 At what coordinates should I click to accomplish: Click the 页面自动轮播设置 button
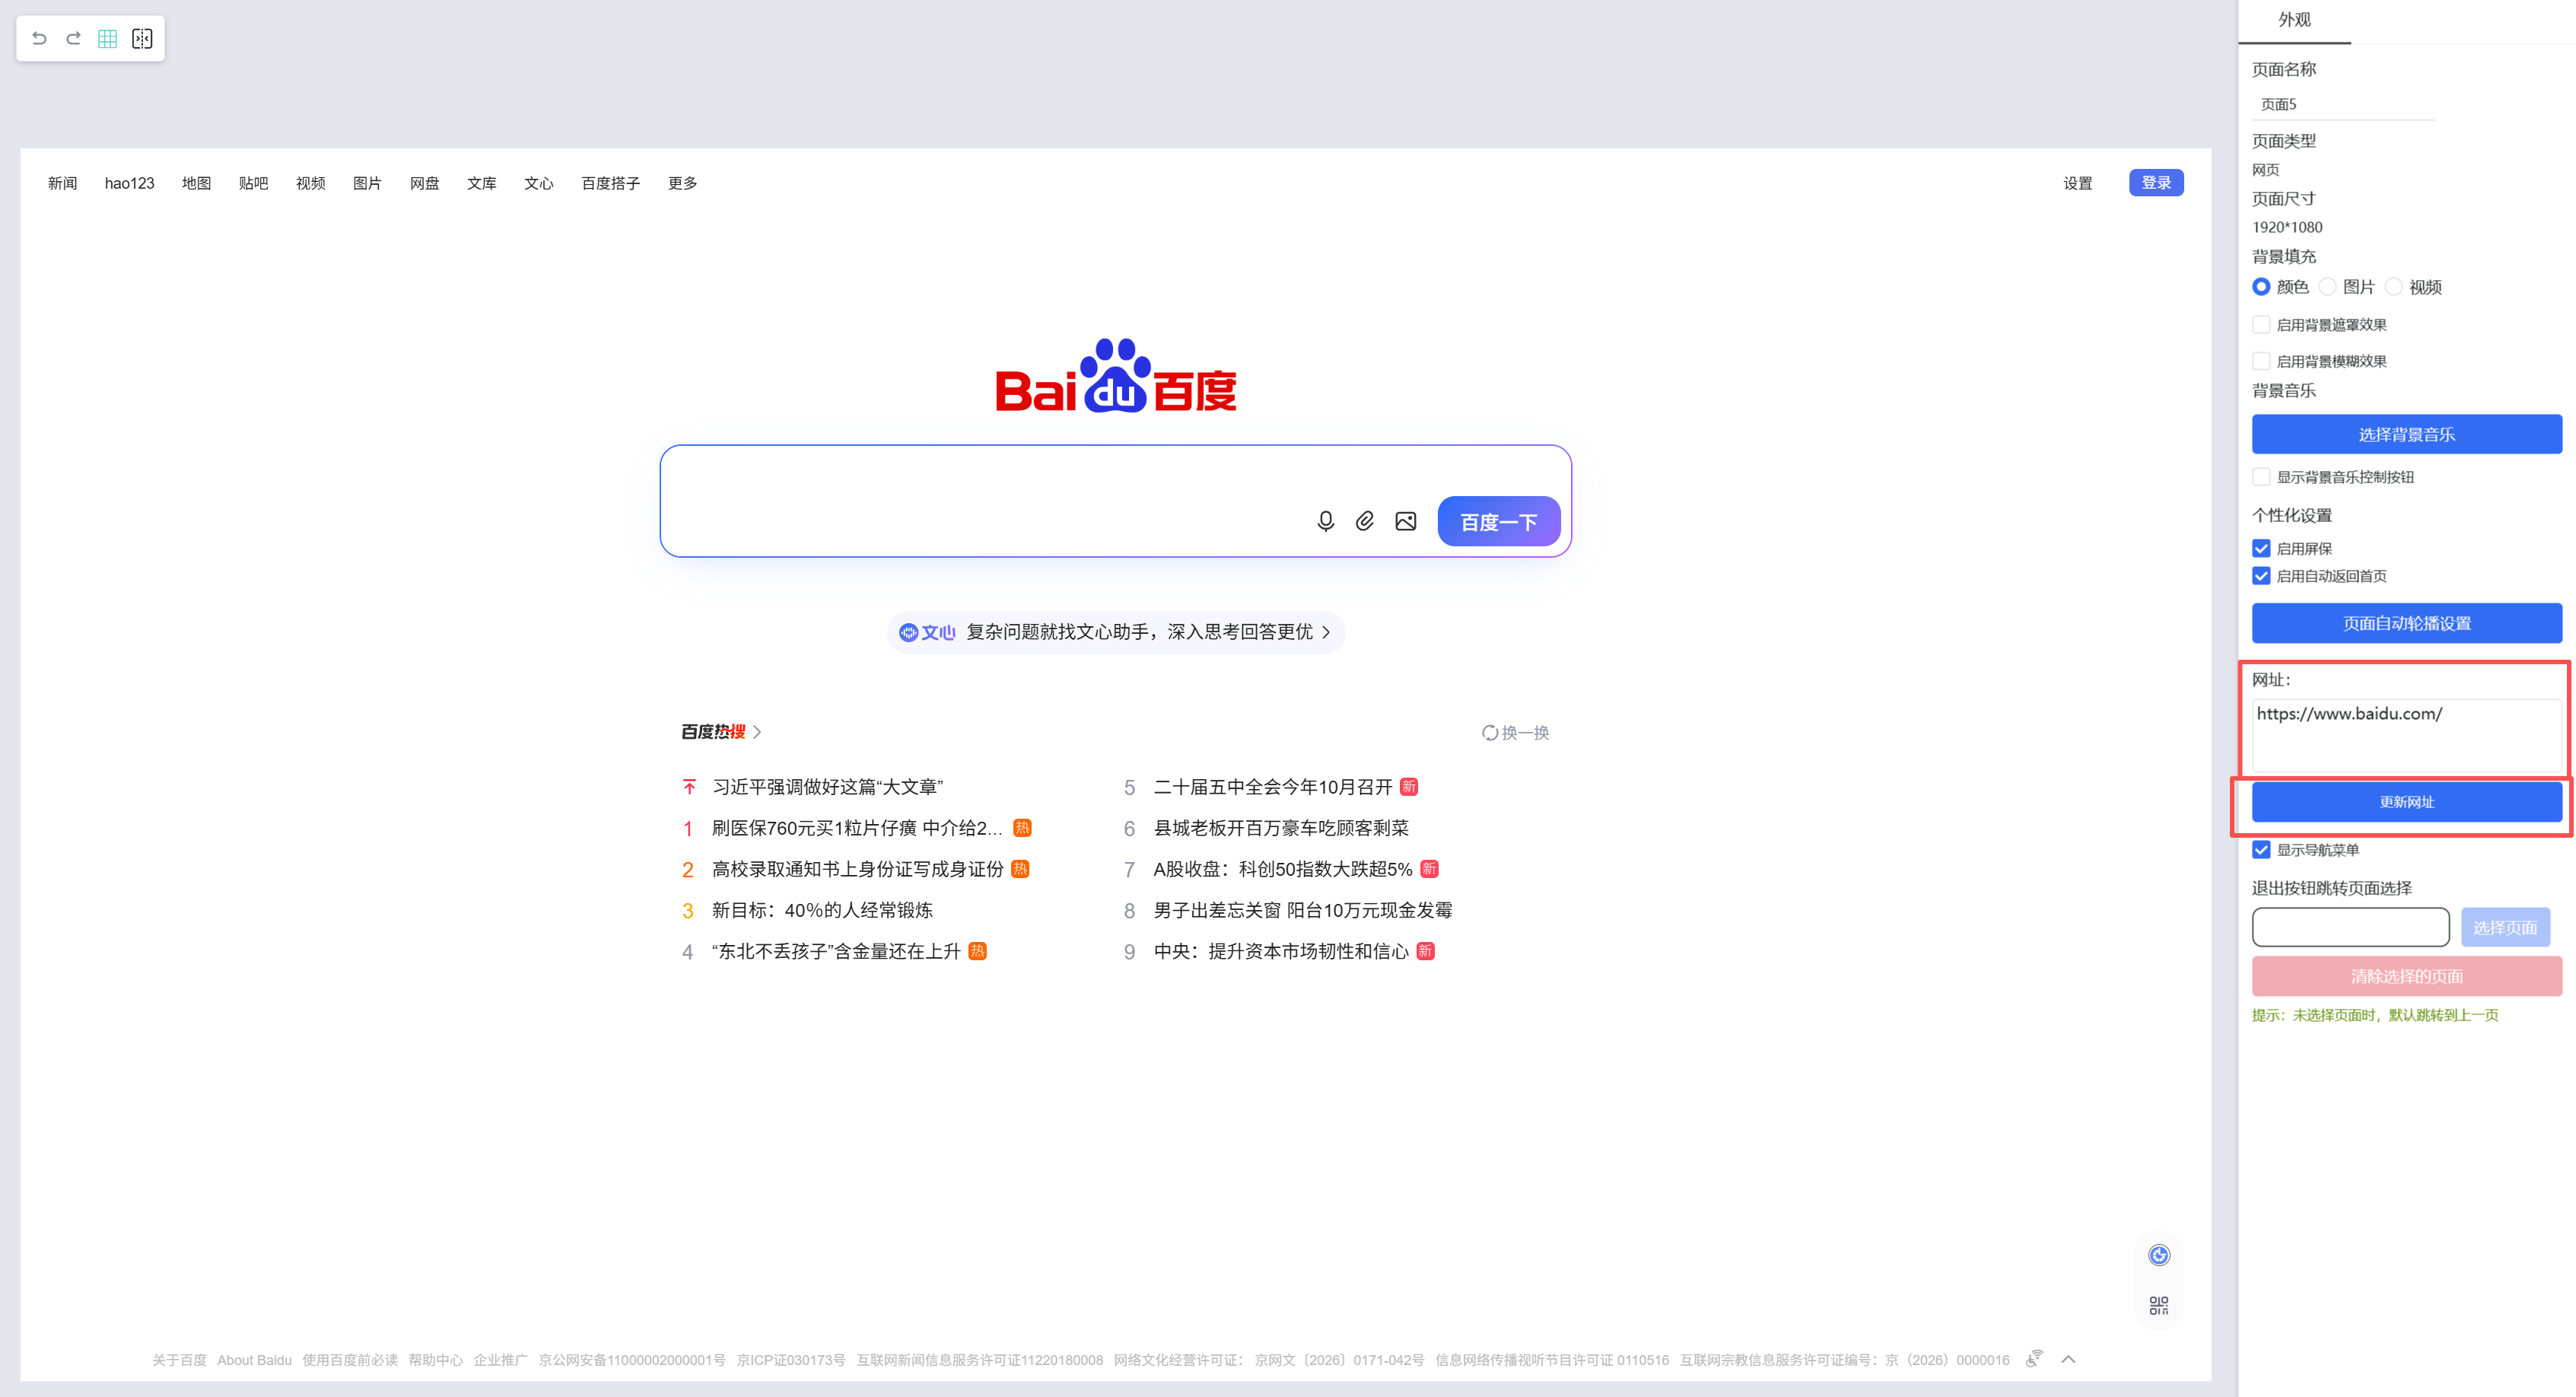(2406, 623)
